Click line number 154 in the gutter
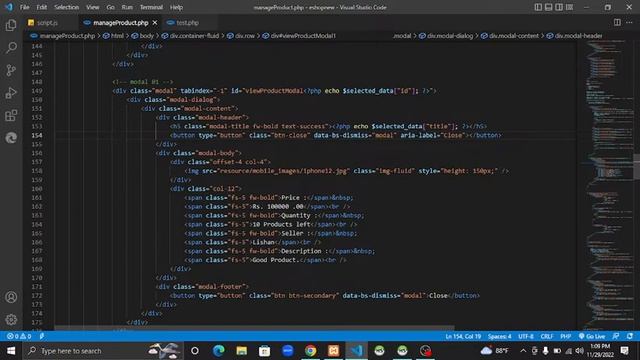This screenshot has width=640, height=360. pyautogui.click(x=37, y=135)
